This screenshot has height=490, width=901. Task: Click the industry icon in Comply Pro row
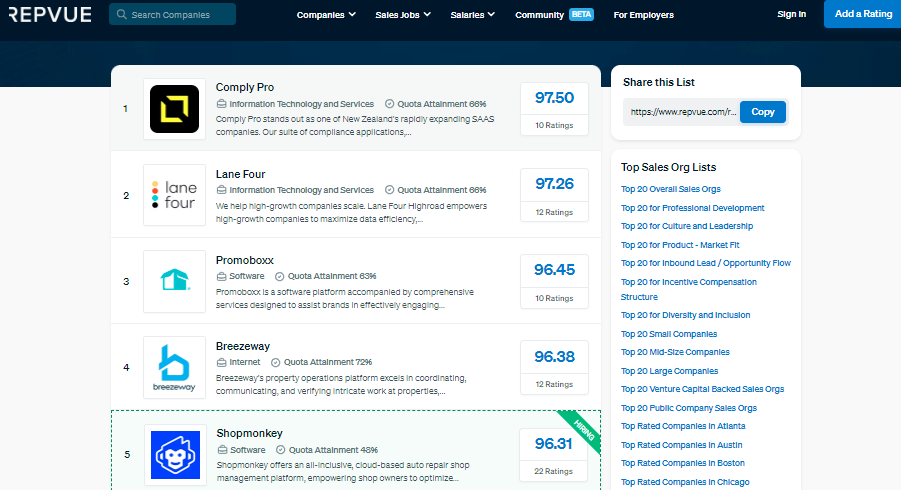(x=221, y=104)
